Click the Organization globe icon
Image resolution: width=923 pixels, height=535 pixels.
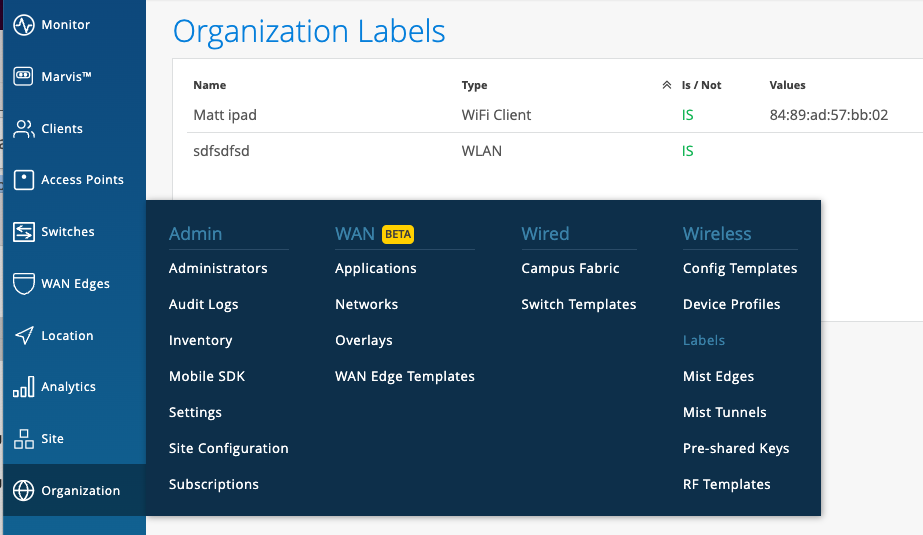(x=24, y=491)
